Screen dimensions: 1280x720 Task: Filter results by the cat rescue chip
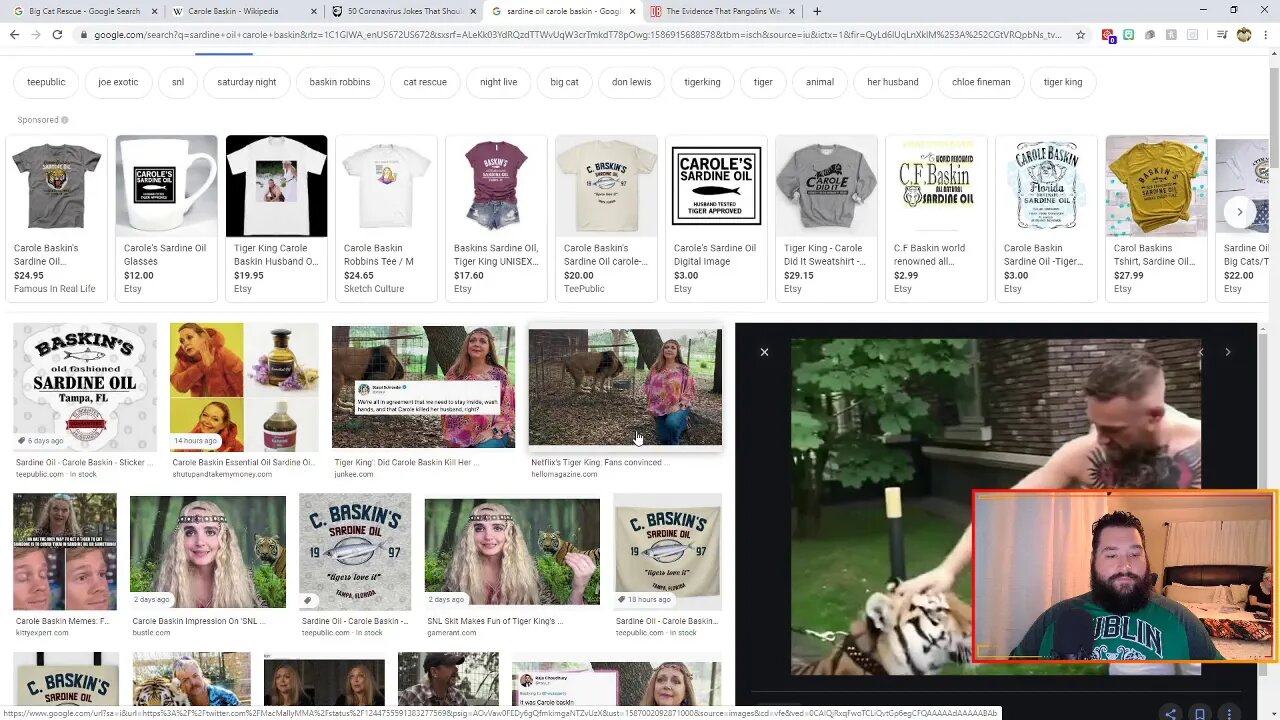(x=425, y=82)
